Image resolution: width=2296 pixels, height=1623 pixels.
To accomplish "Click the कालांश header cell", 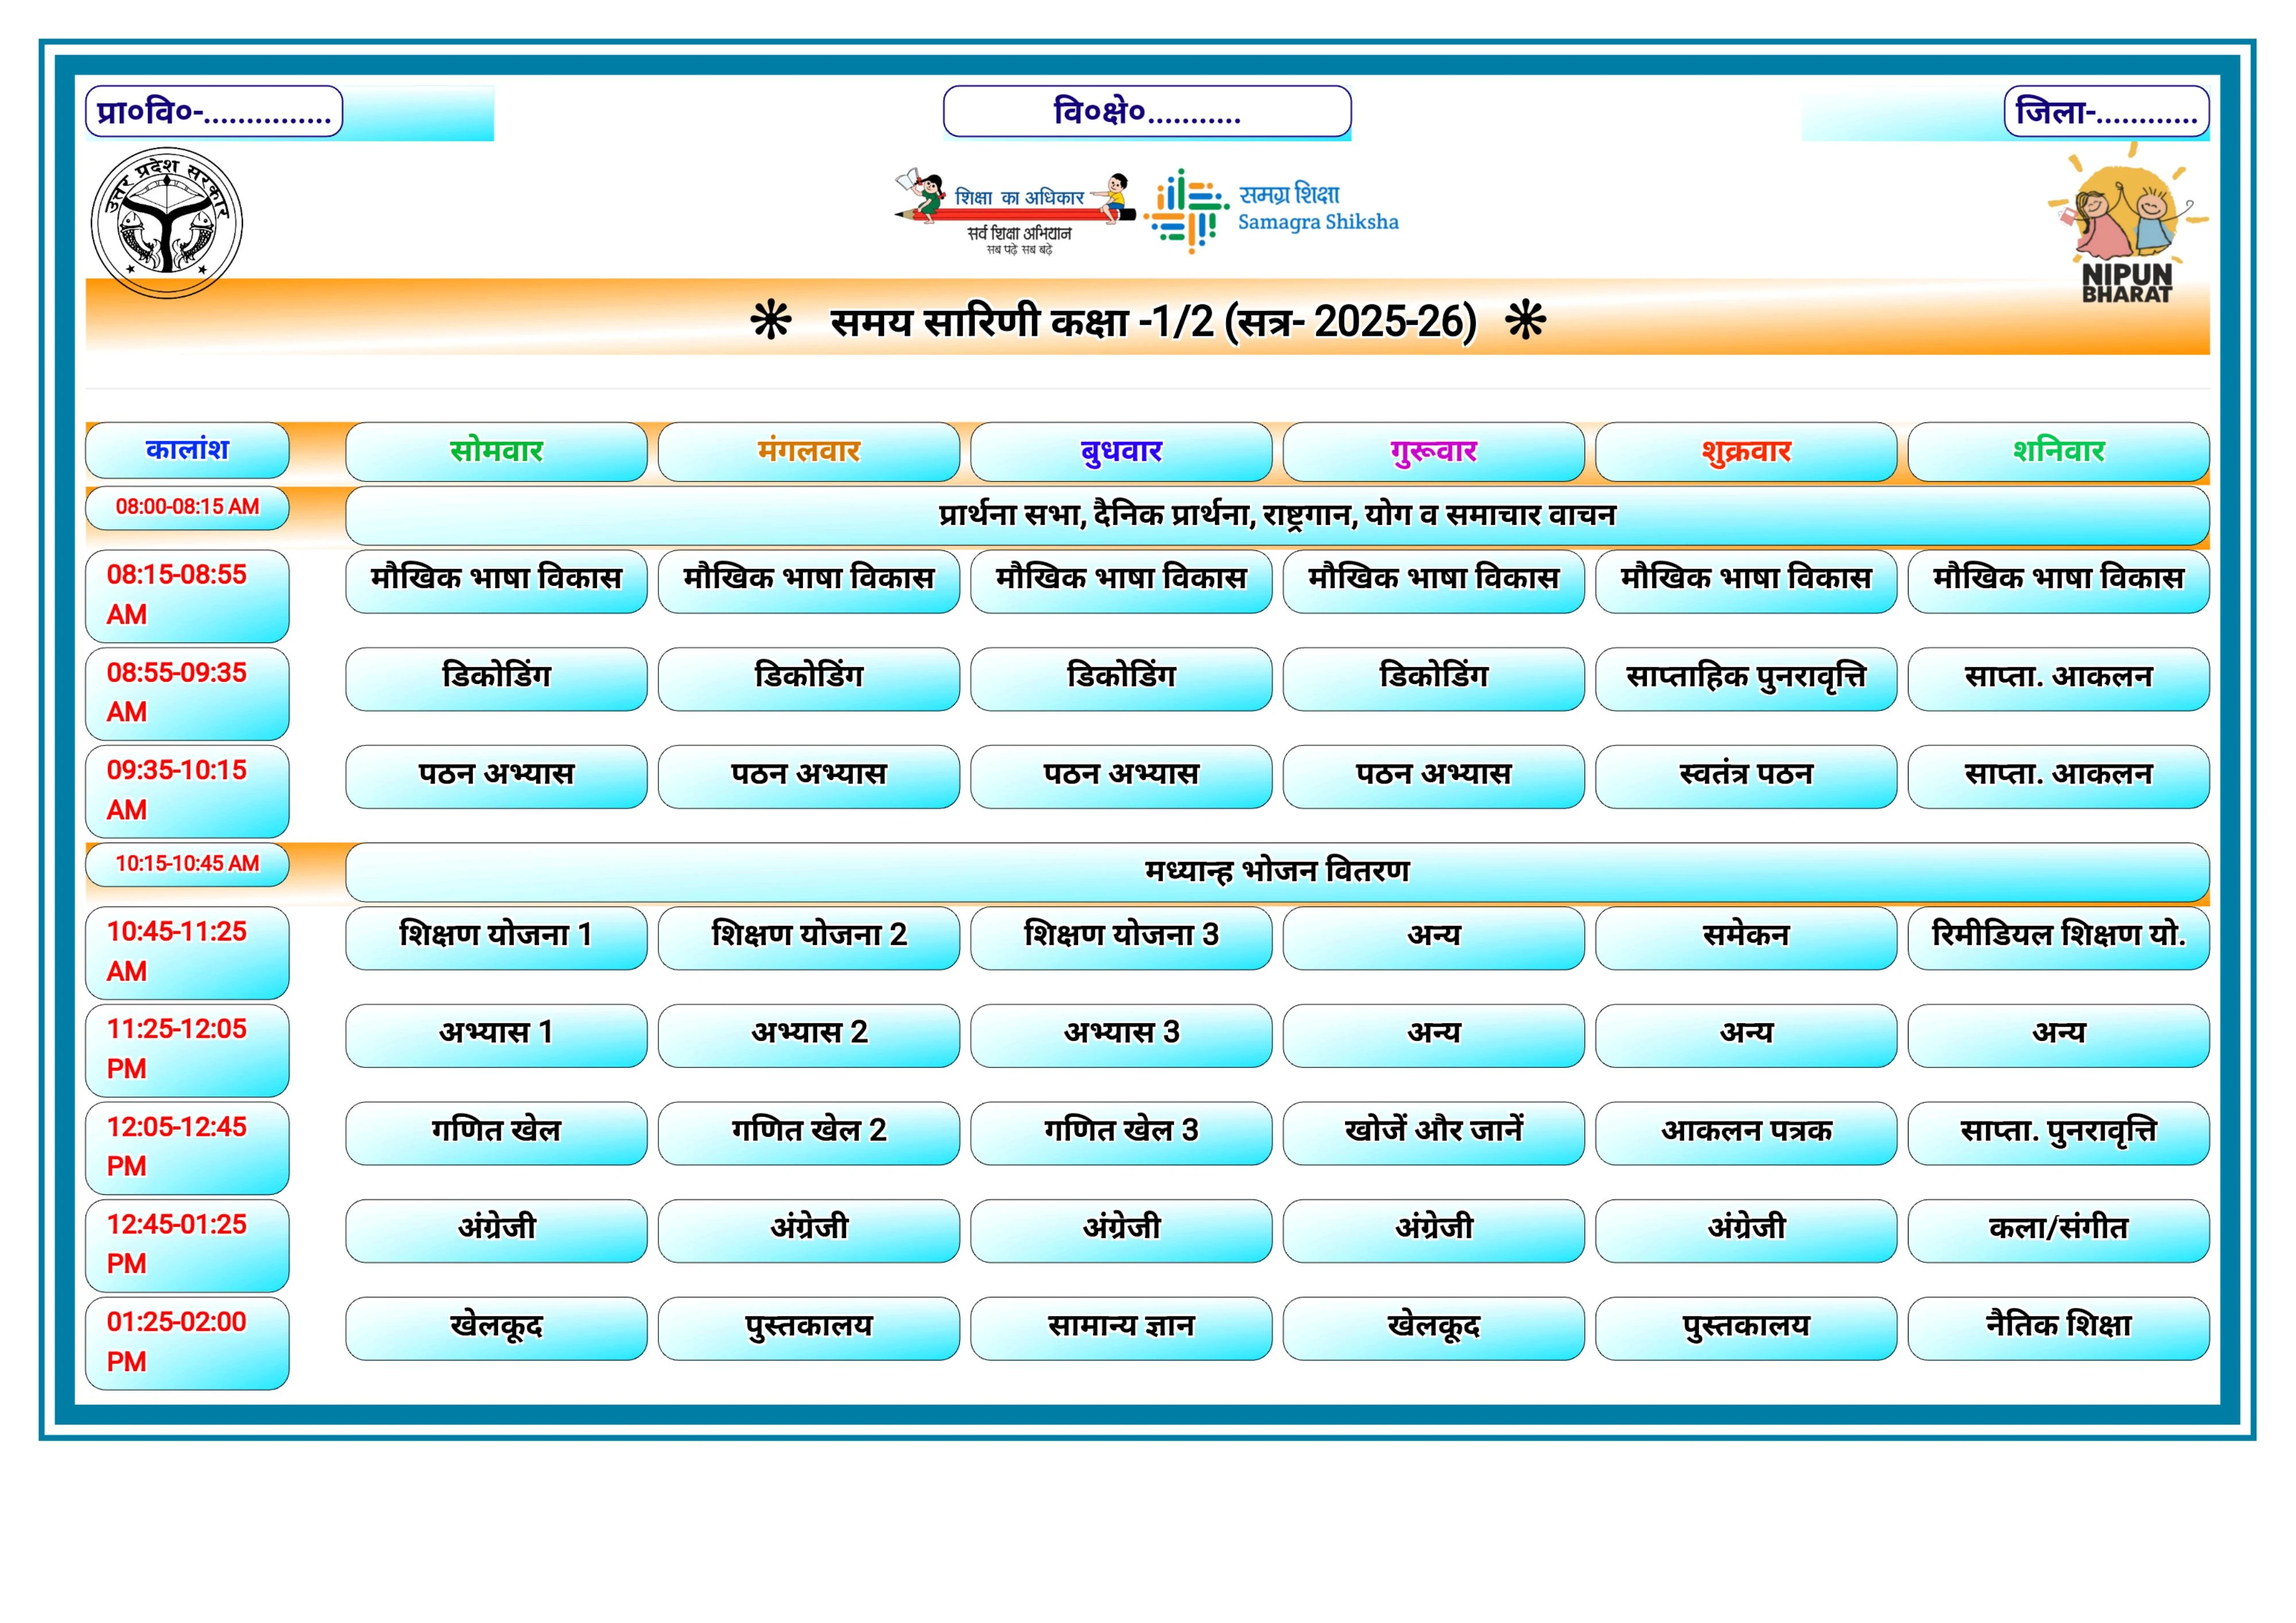I will [187, 450].
